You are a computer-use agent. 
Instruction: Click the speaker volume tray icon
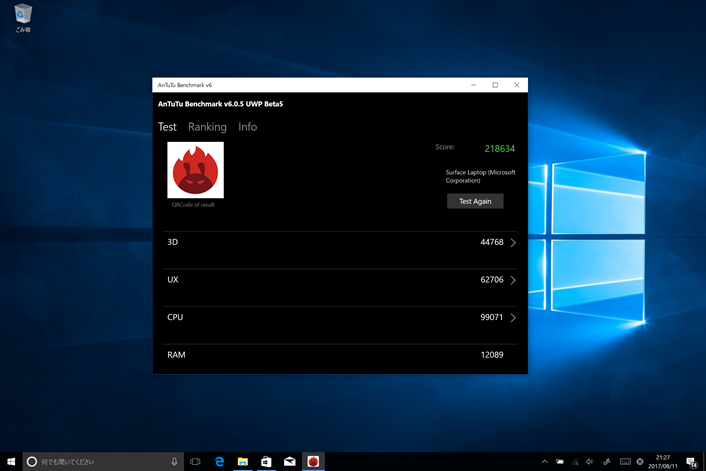[x=590, y=462]
